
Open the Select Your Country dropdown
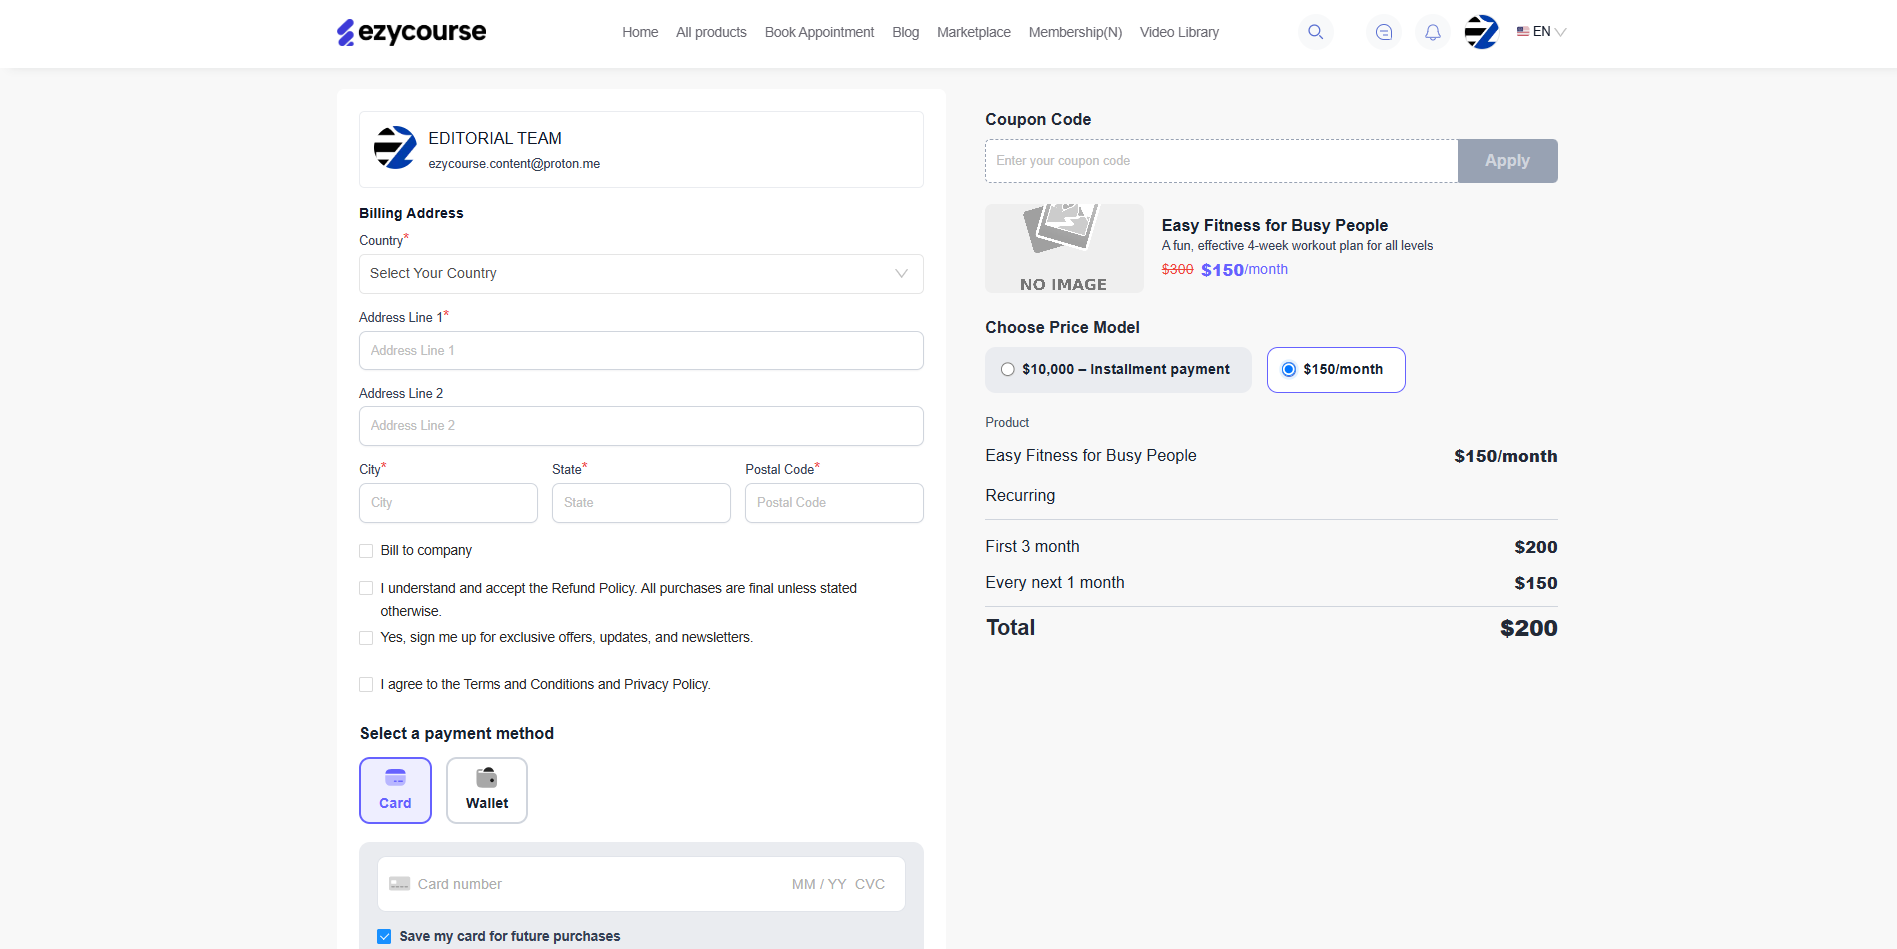click(641, 274)
